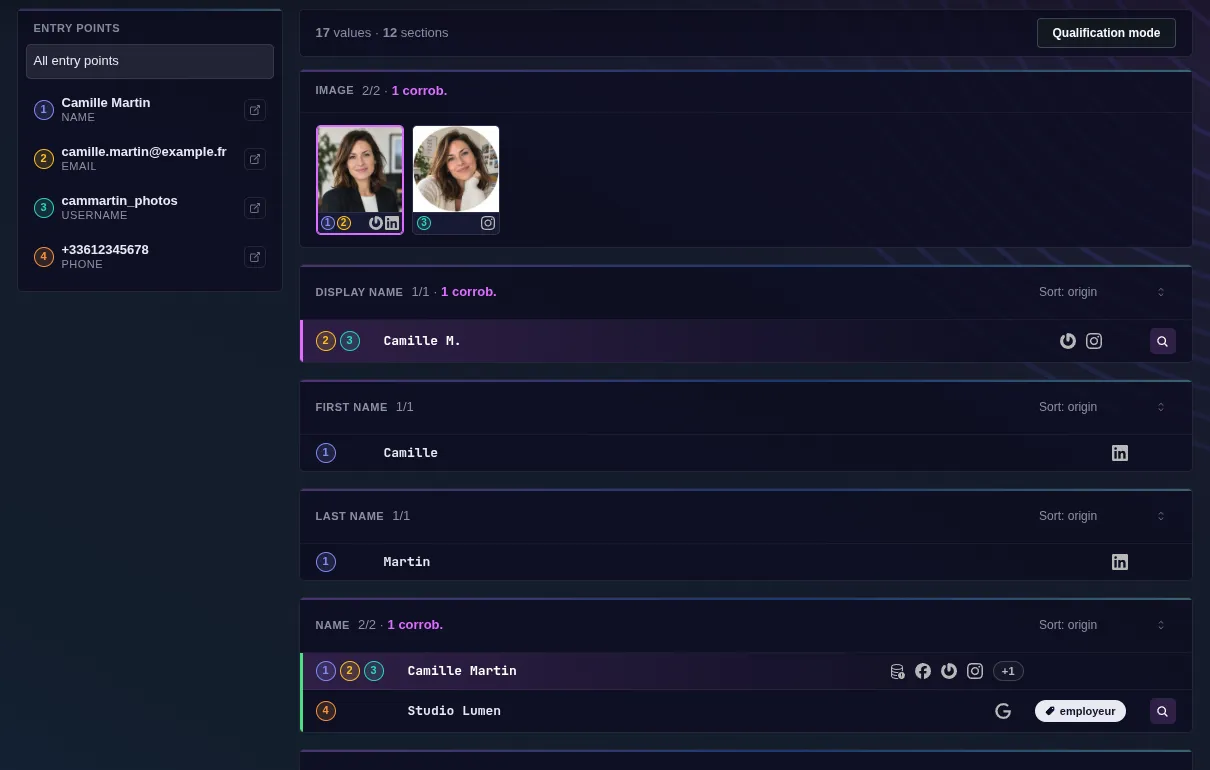Screen dimensions: 1210x770
Task: Click the LAST NAME section heading
Action: tap(350, 516)
